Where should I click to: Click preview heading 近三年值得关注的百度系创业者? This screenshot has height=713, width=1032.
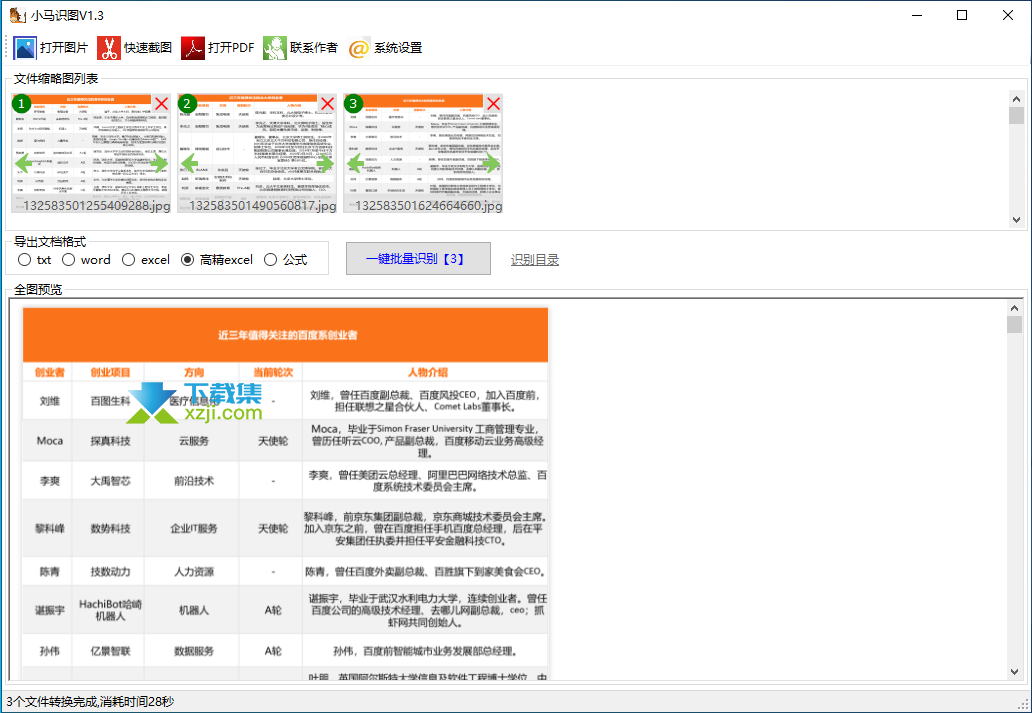point(288,335)
